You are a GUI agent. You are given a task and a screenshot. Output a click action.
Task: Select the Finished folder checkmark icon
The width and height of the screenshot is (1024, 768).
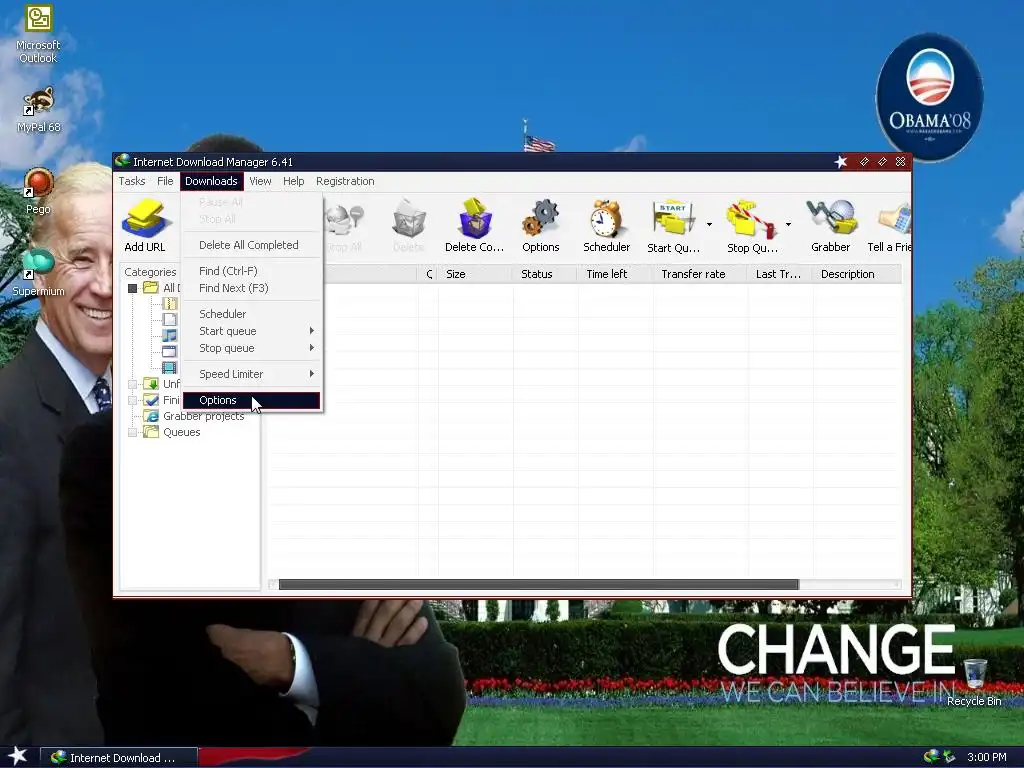(151, 400)
